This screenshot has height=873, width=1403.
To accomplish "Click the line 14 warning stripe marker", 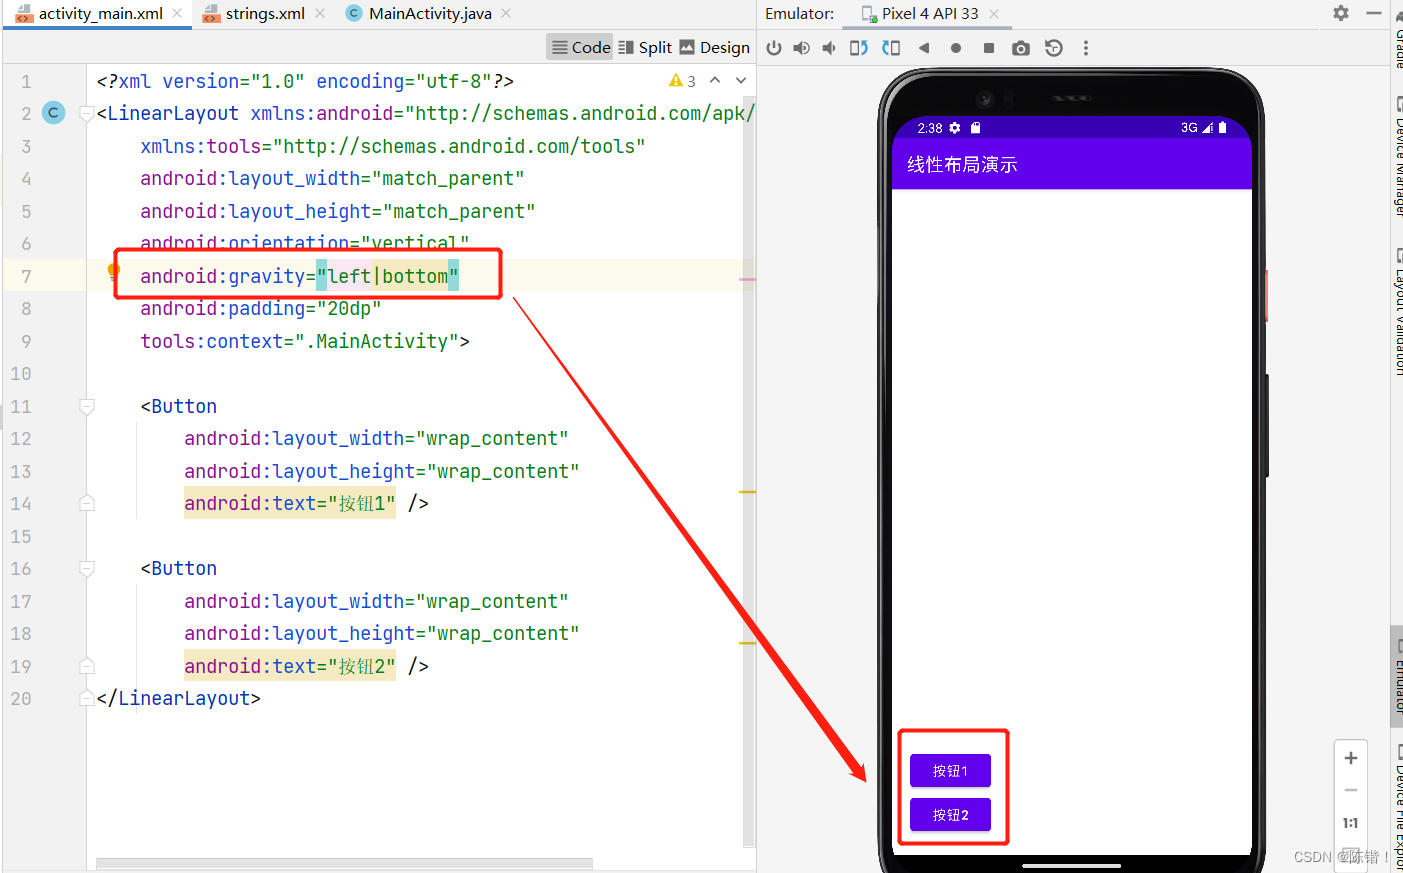I will pos(747,492).
